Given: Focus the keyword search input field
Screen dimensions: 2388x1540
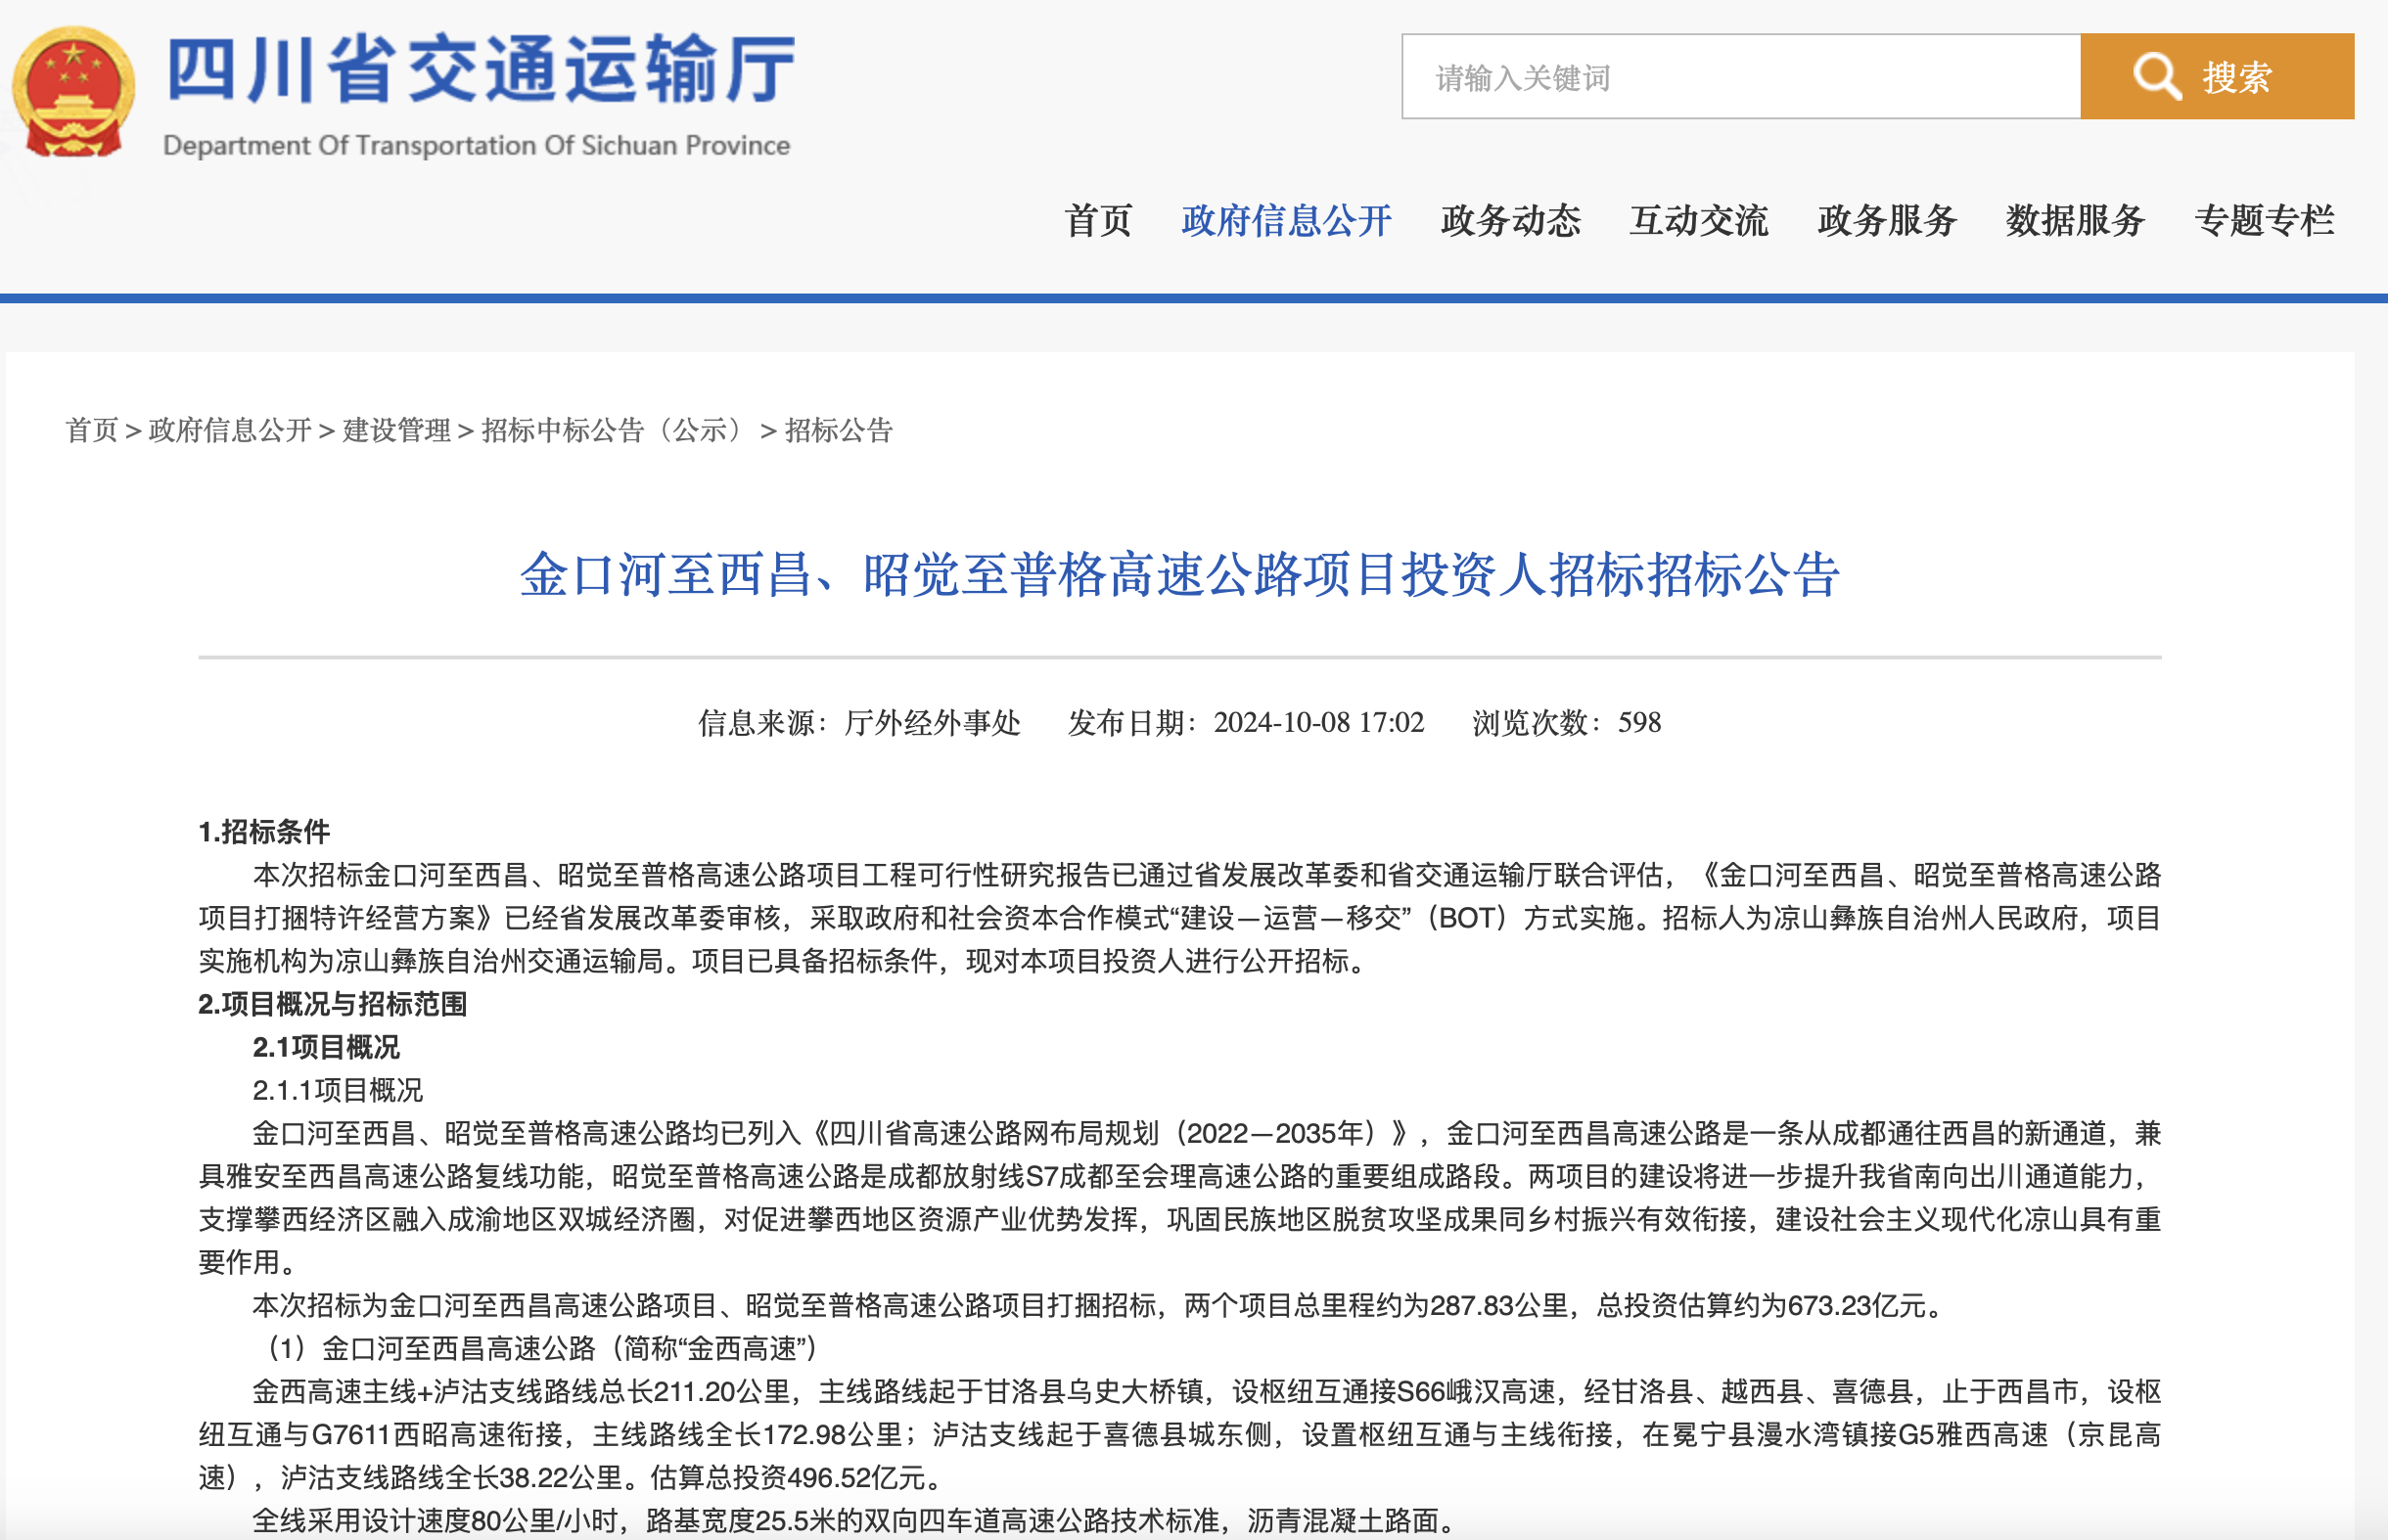Looking at the screenshot, I should [1741, 77].
